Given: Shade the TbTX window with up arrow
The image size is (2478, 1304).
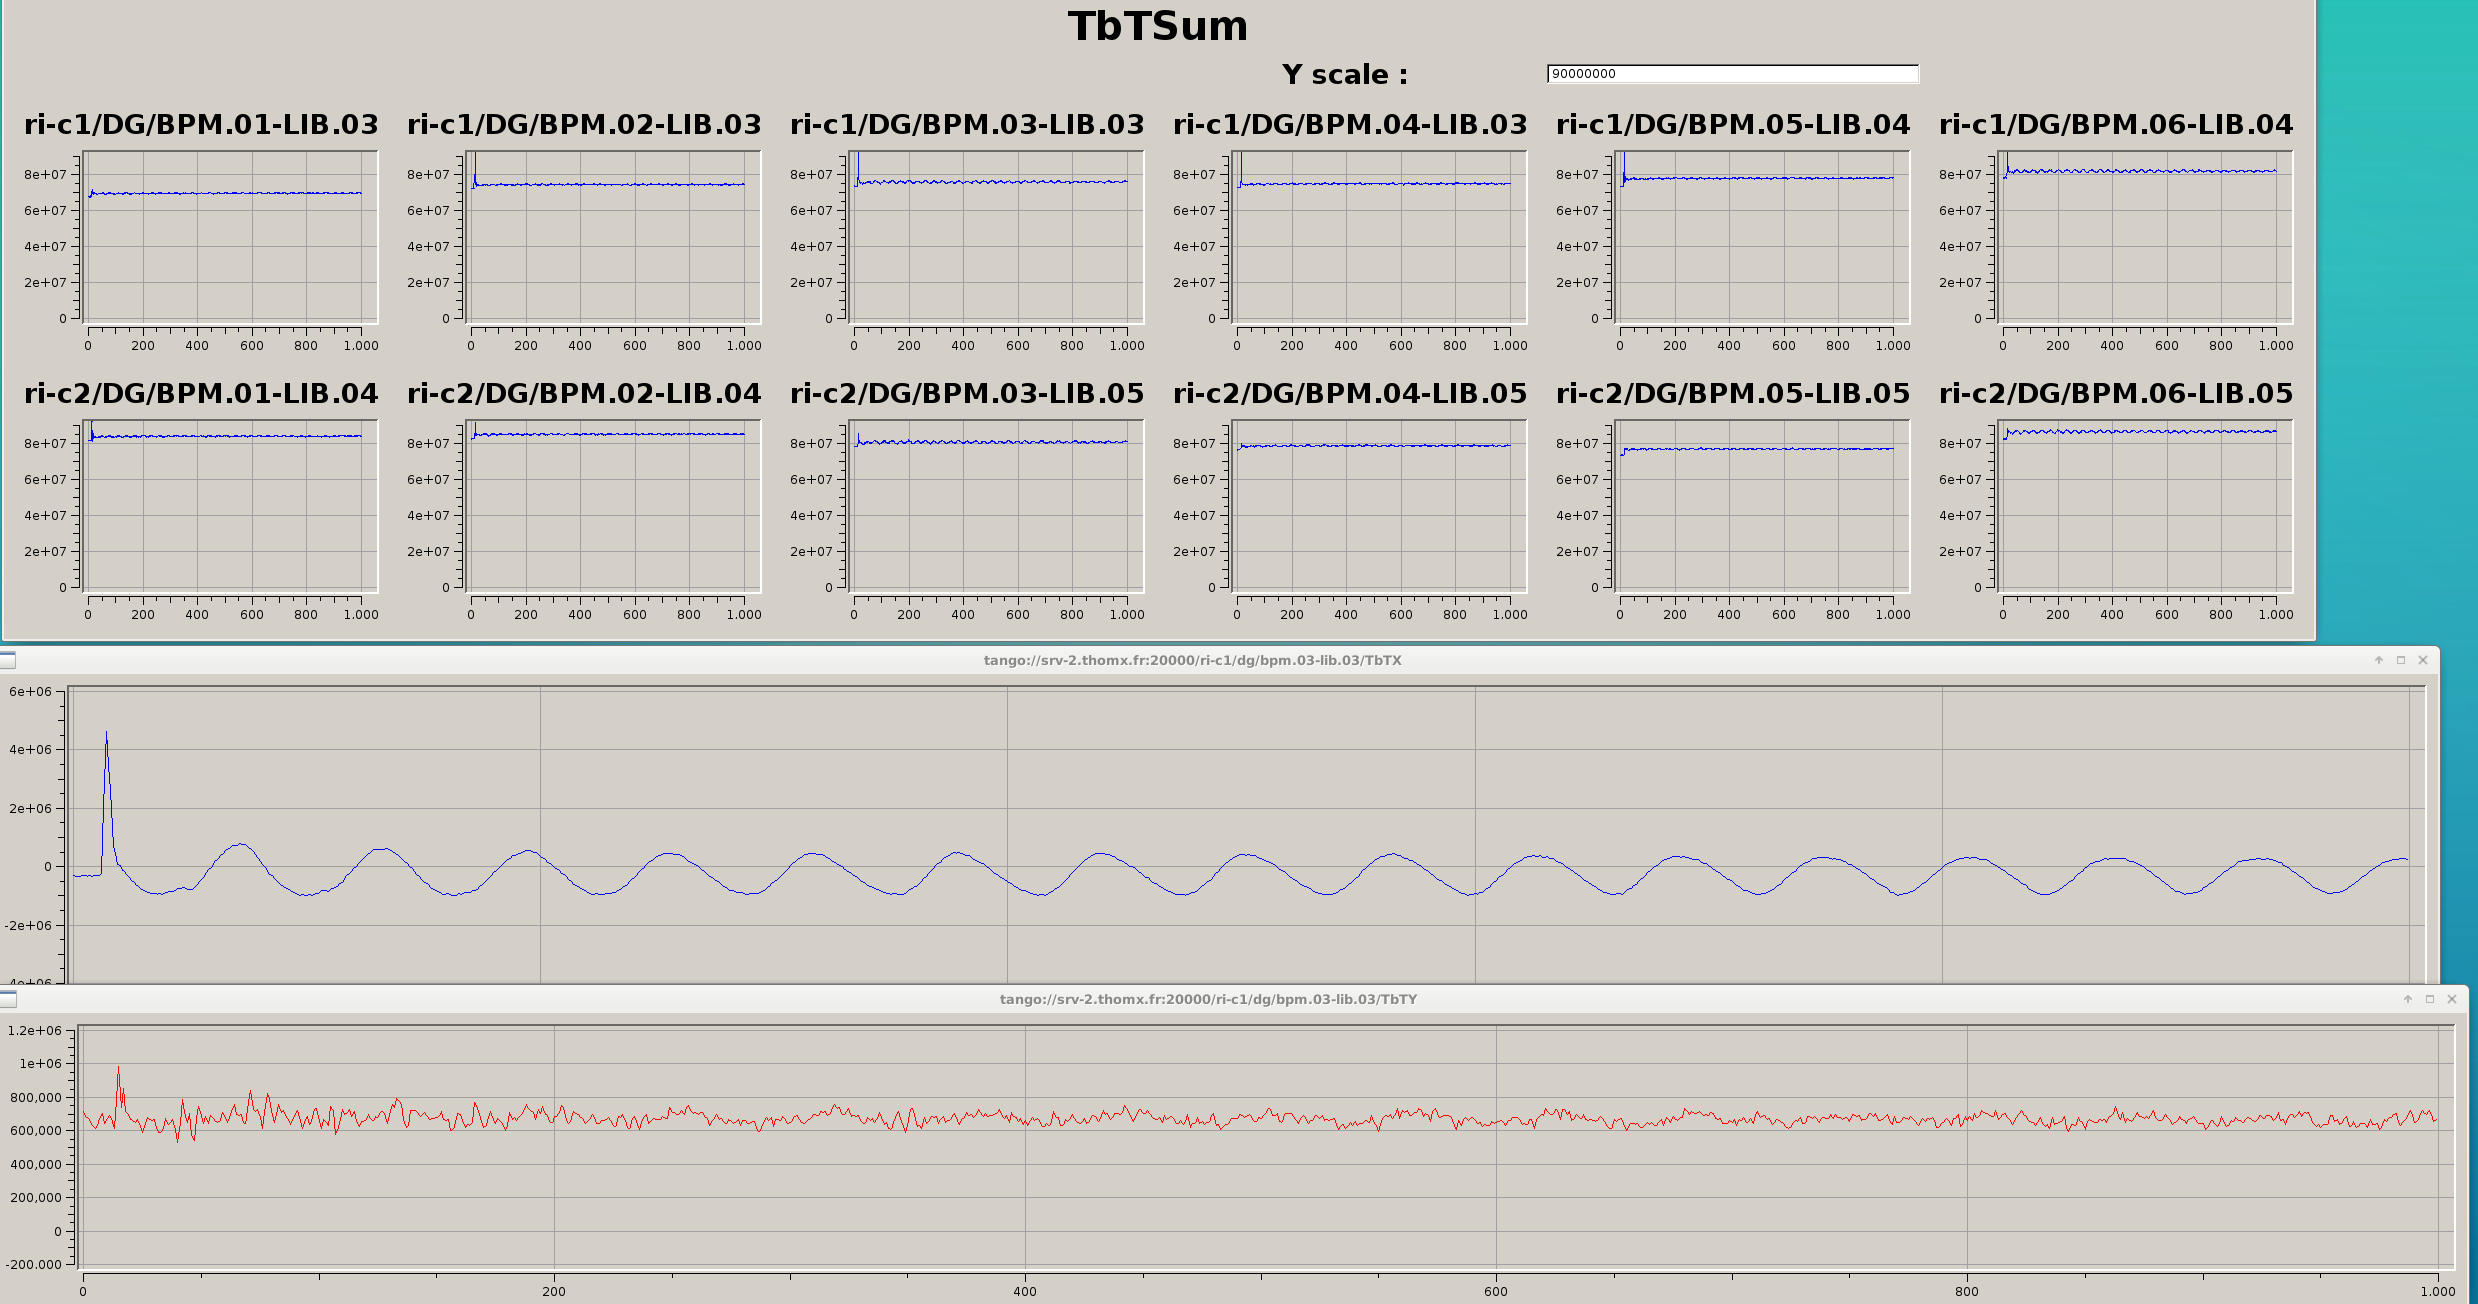Looking at the screenshot, I should click(2379, 660).
